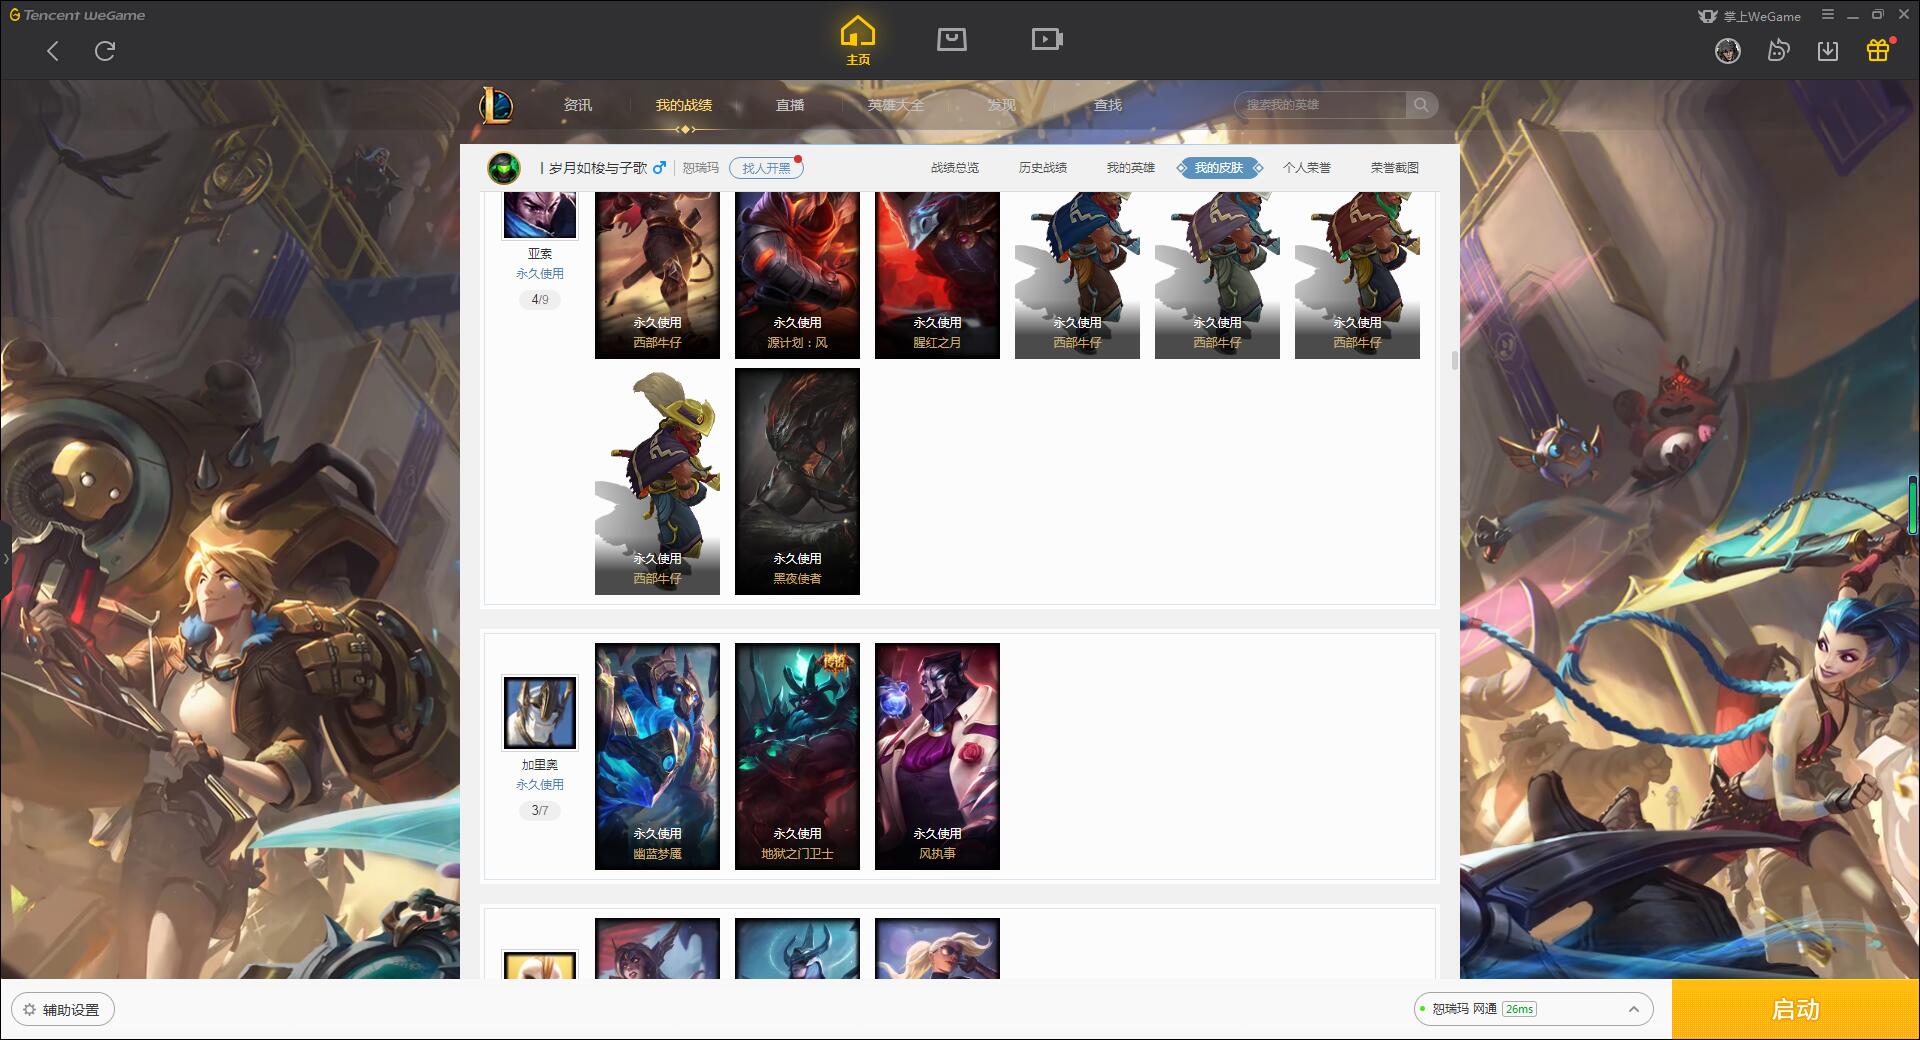The width and height of the screenshot is (1920, 1040).
Task: Open the store bag icon tab
Action: click(951, 39)
